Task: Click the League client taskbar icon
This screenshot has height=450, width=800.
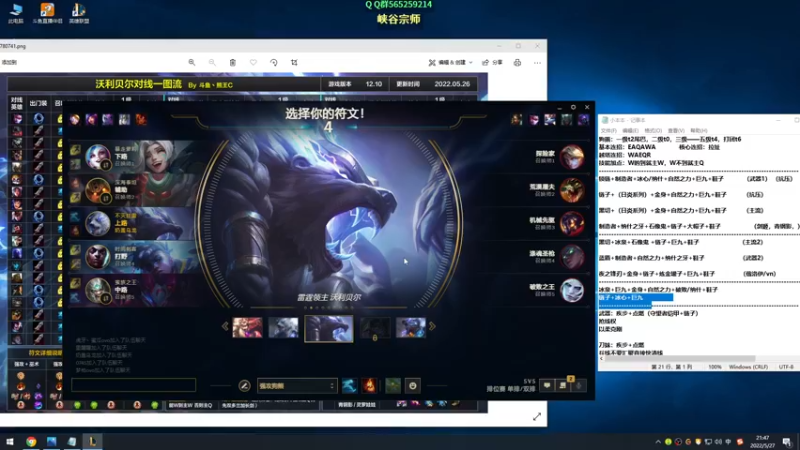Action: tap(92, 441)
